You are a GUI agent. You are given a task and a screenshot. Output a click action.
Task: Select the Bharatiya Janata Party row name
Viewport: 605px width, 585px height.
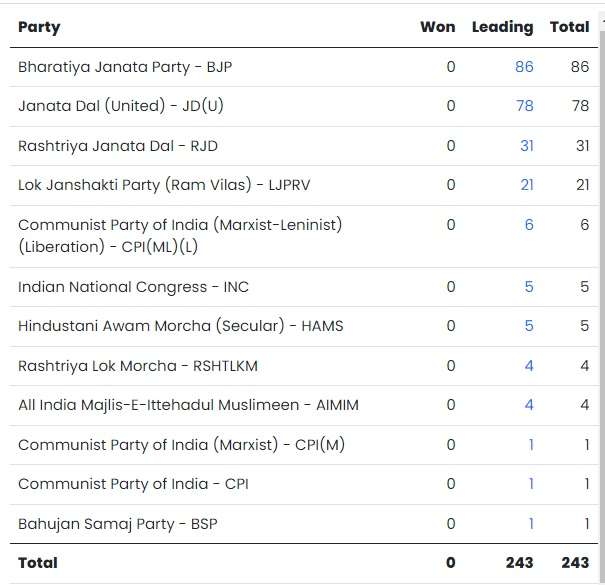(125, 67)
